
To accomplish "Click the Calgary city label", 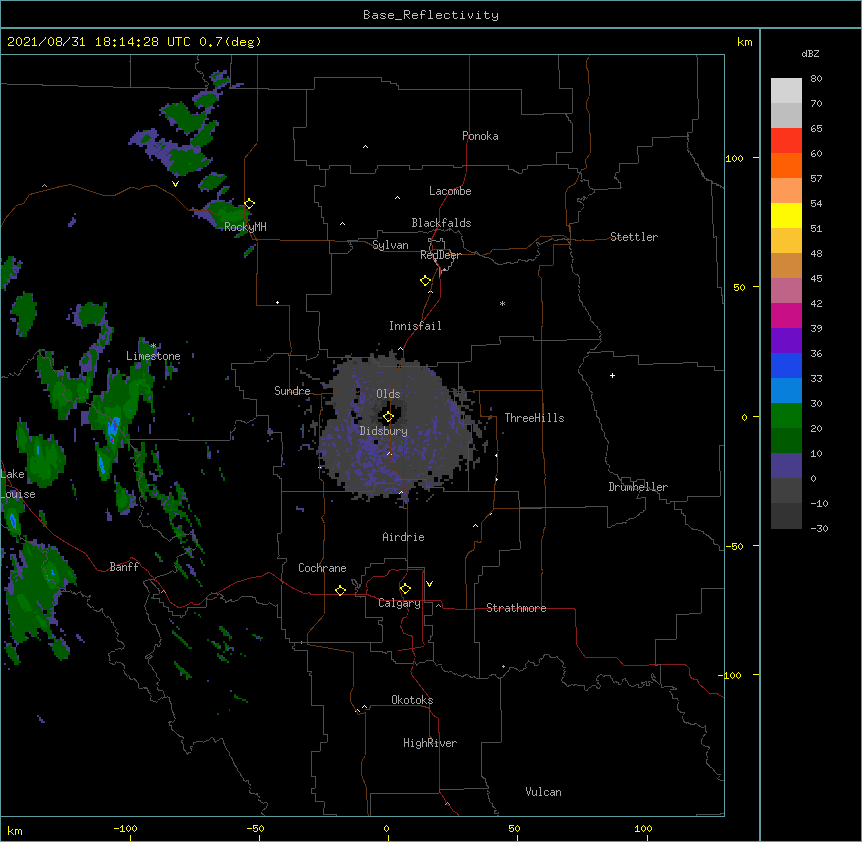I will [399, 603].
